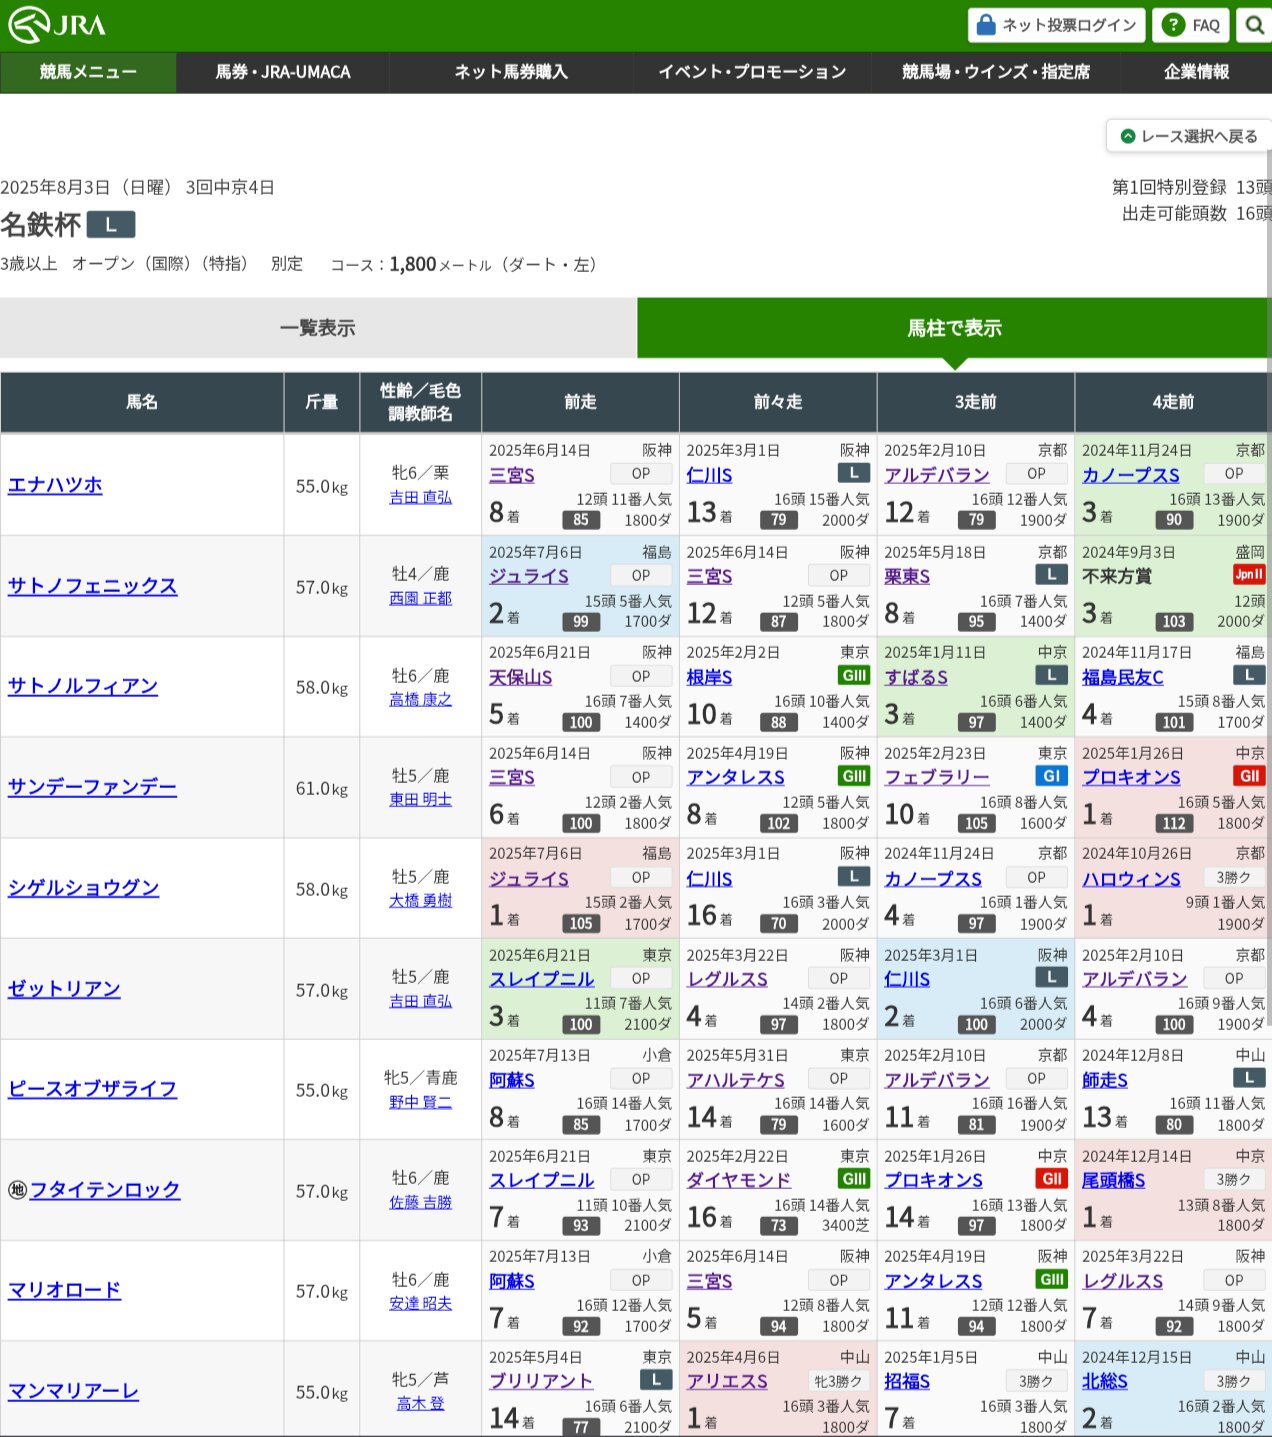Open trainer 東田 明士 link
1272x1437 pixels.
tap(421, 800)
